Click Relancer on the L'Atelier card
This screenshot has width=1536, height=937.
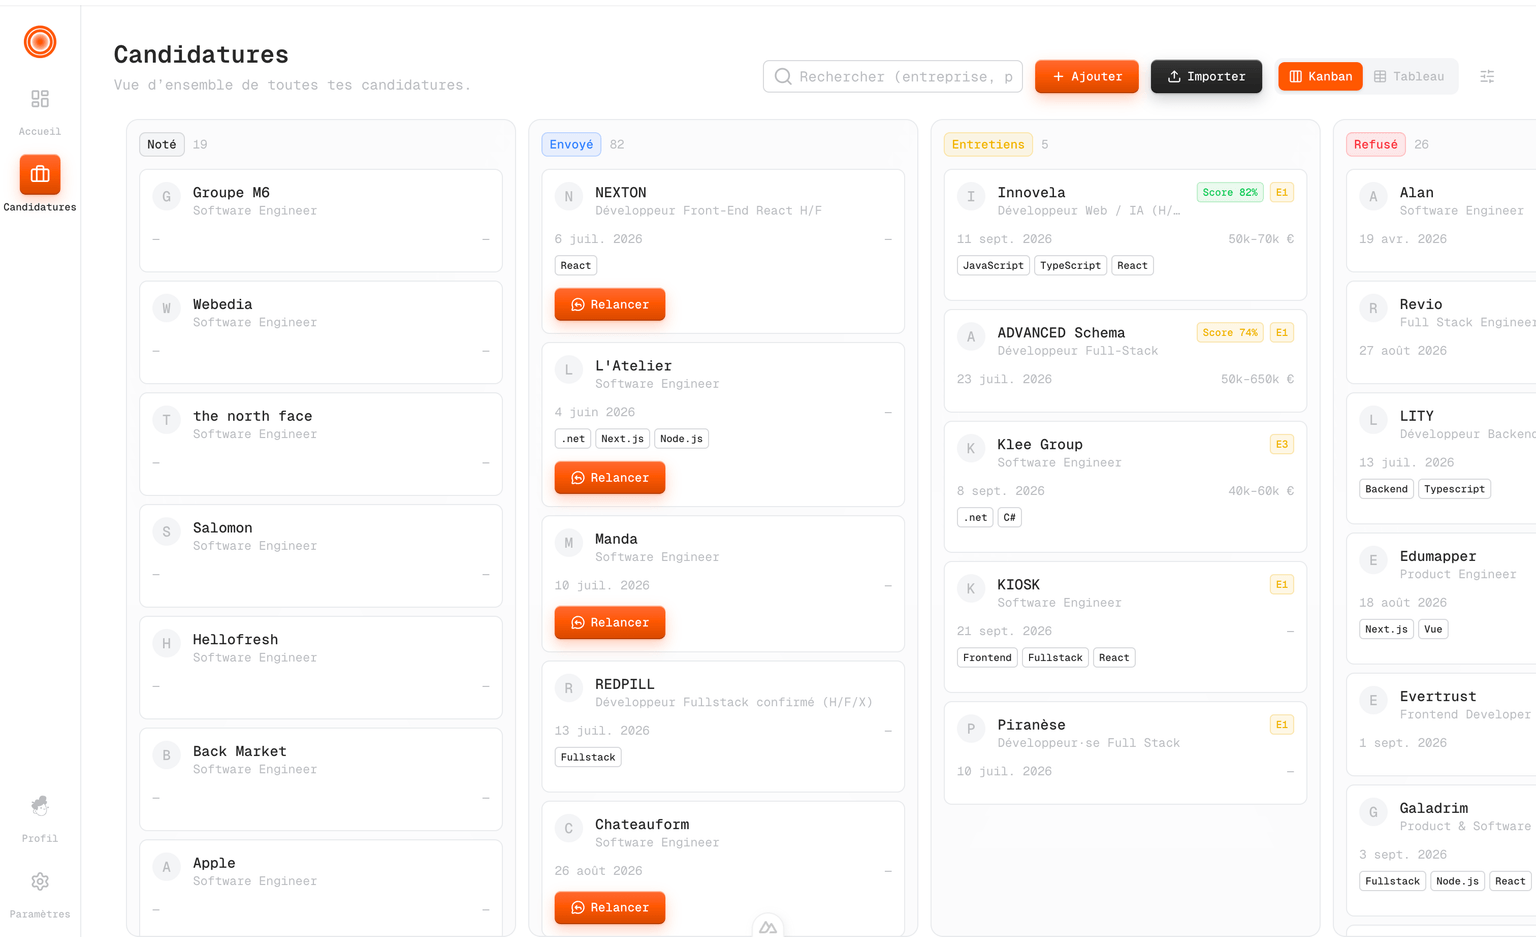(x=610, y=478)
